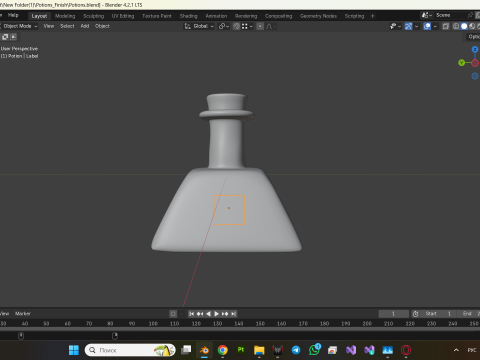Open Telegram from taskbar

[x=296, y=350]
